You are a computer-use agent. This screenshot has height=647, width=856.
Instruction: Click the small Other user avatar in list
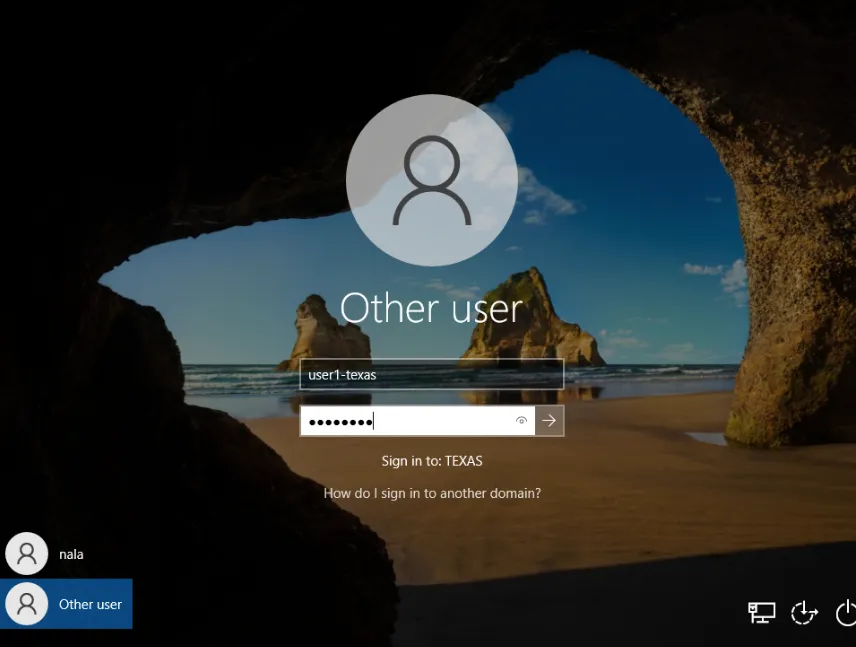click(x=27, y=604)
